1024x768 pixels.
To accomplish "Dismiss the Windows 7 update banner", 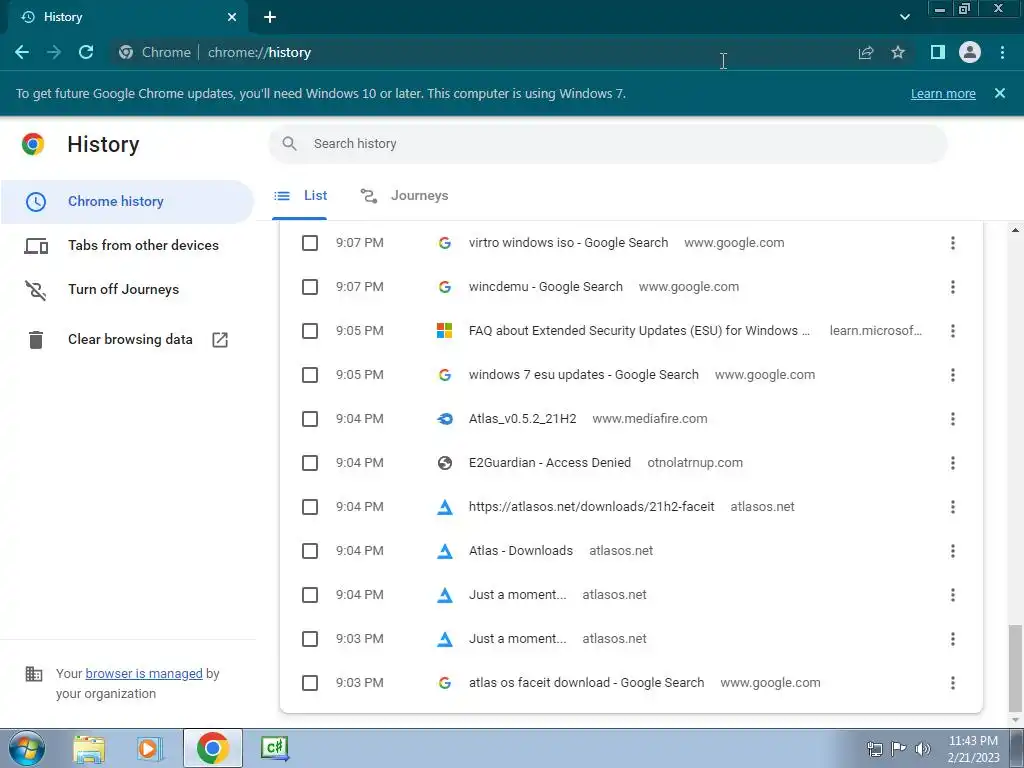I will click(999, 93).
